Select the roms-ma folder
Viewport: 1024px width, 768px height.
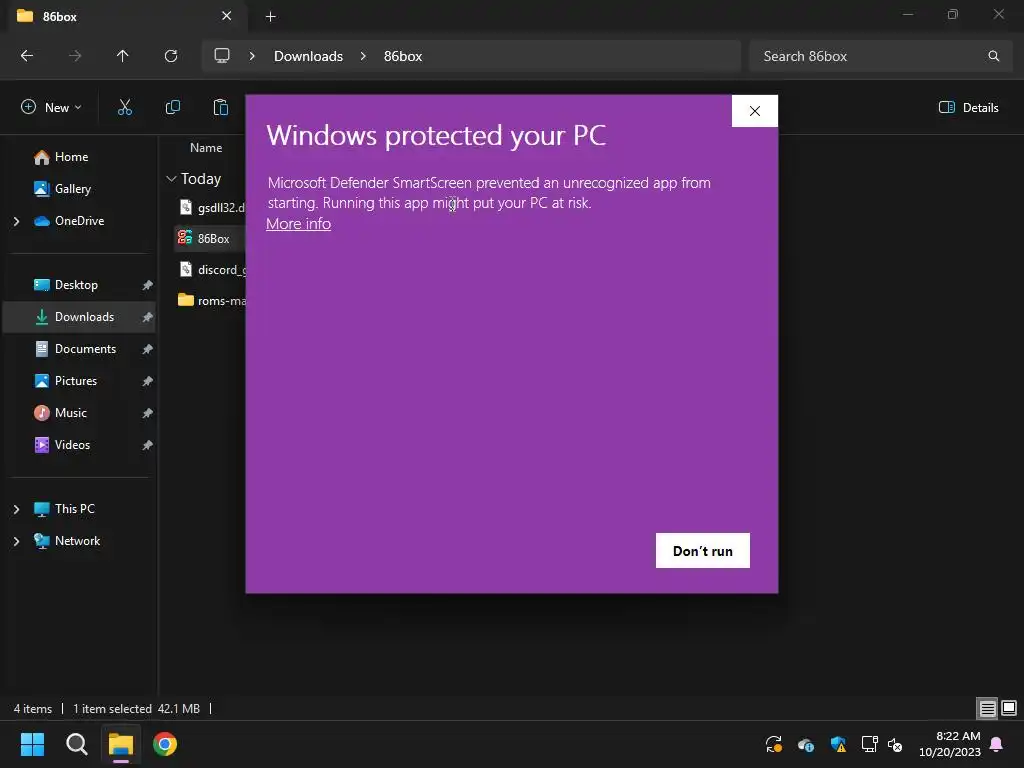(210, 300)
